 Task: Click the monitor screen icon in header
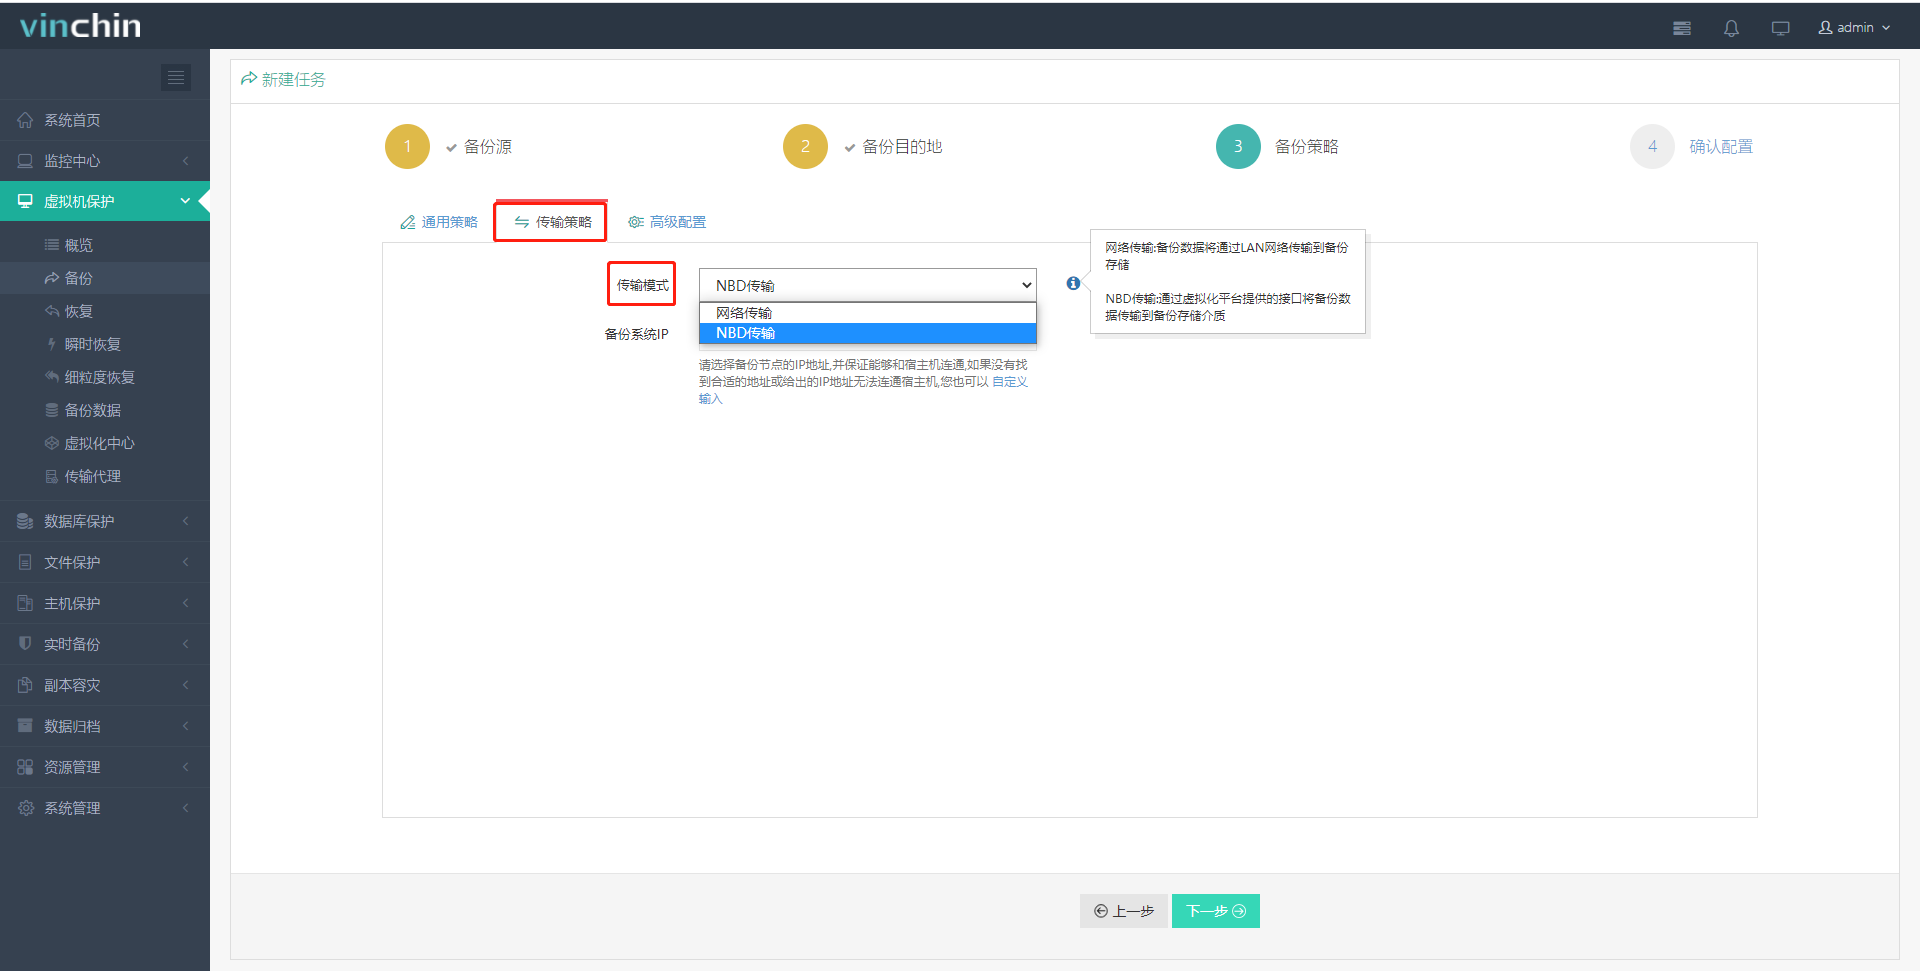pos(1781,28)
